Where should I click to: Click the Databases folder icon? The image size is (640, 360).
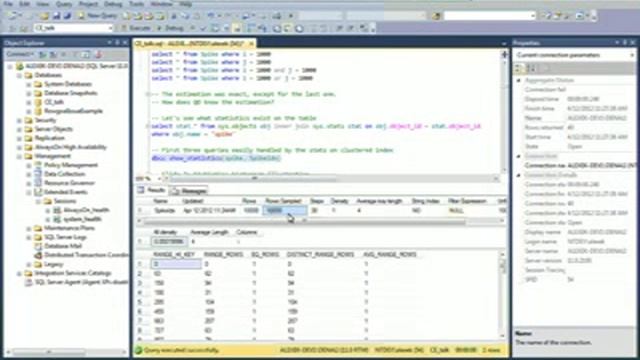(28, 75)
